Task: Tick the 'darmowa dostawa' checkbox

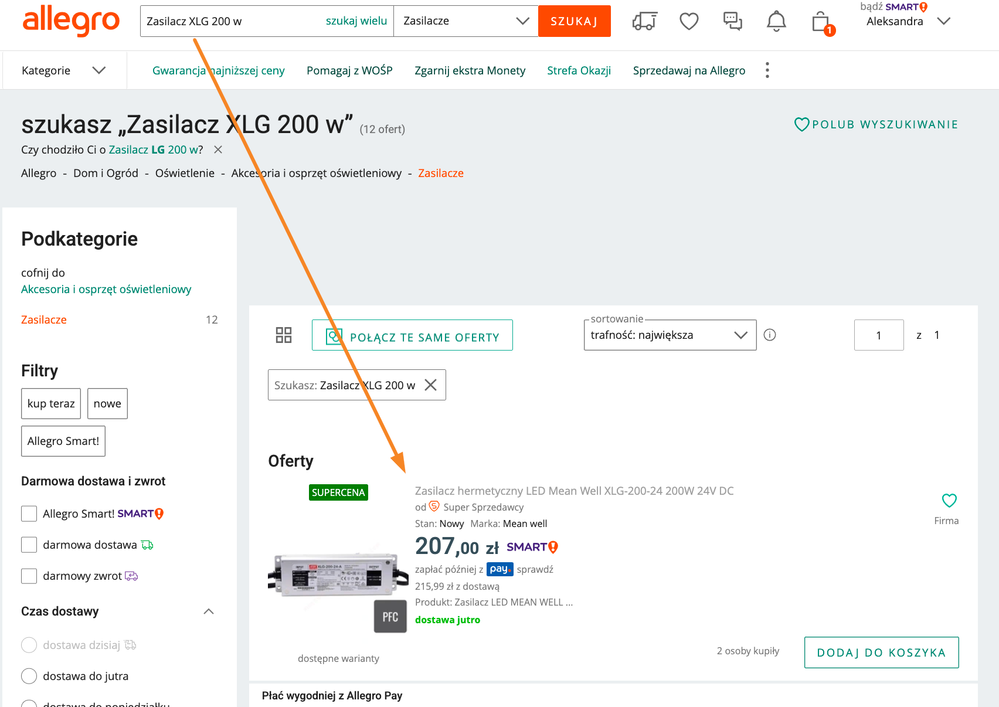Action: click(x=29, y=545)
